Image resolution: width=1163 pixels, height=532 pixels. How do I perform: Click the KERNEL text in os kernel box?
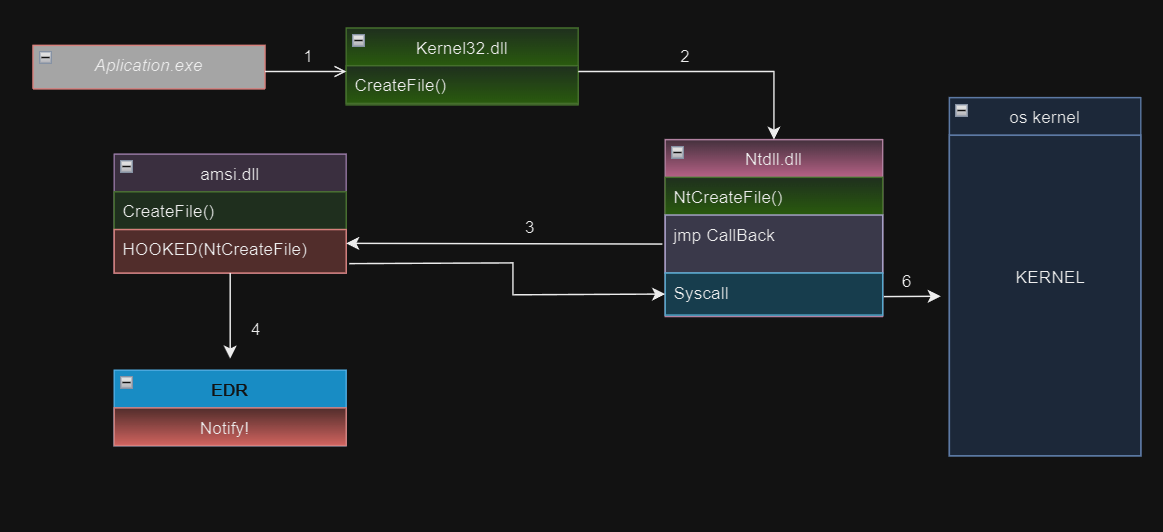pyautogui.click(x=1049, y=278)
